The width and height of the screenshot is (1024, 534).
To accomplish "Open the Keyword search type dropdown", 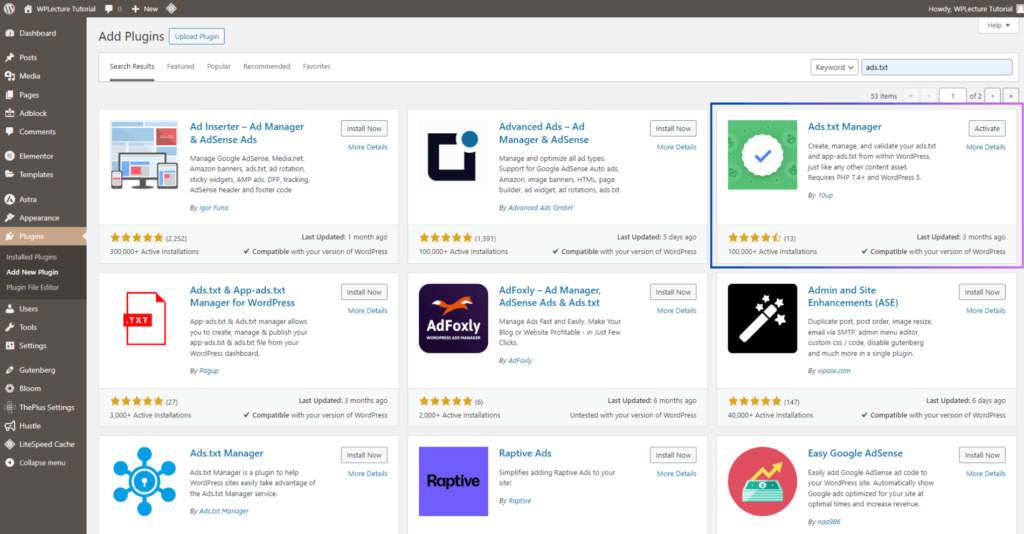I will [834, 67].
